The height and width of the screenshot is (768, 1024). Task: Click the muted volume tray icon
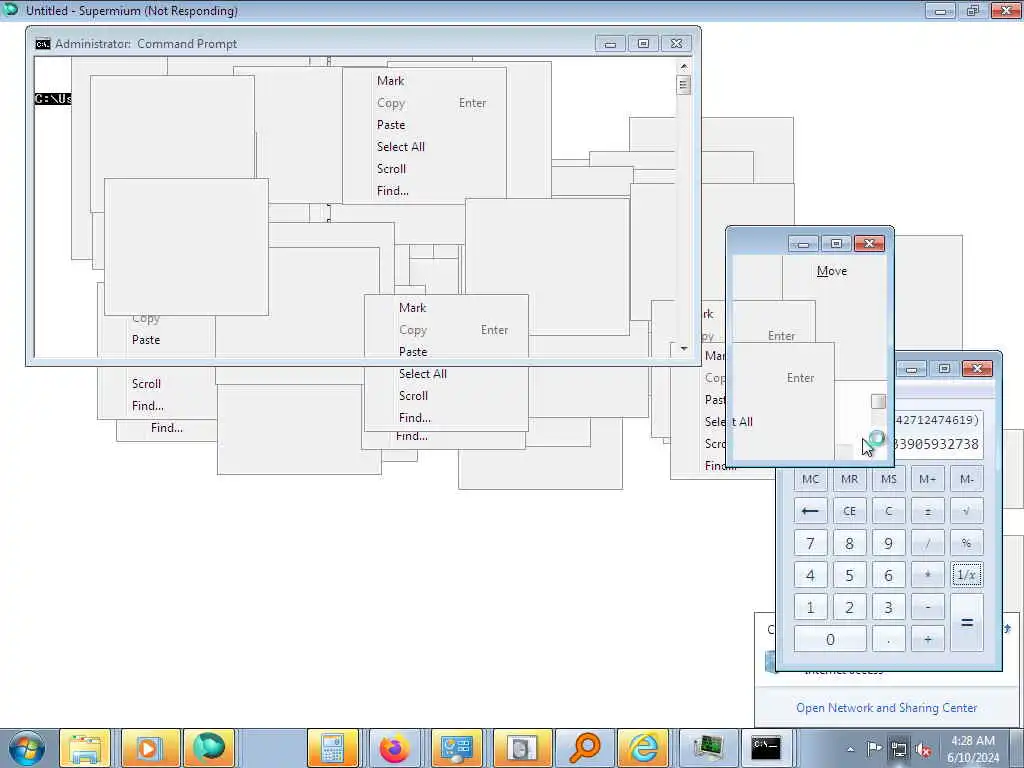(x=923, y=749)
